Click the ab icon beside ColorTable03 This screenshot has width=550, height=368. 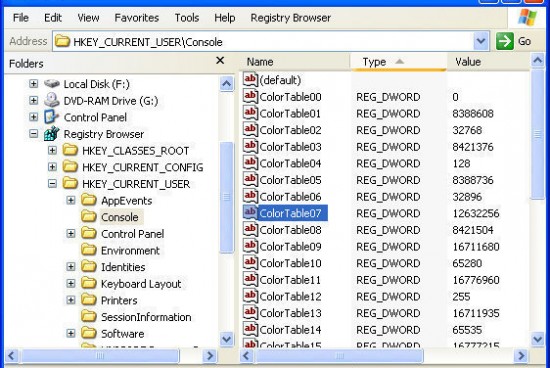click(250, 146)
